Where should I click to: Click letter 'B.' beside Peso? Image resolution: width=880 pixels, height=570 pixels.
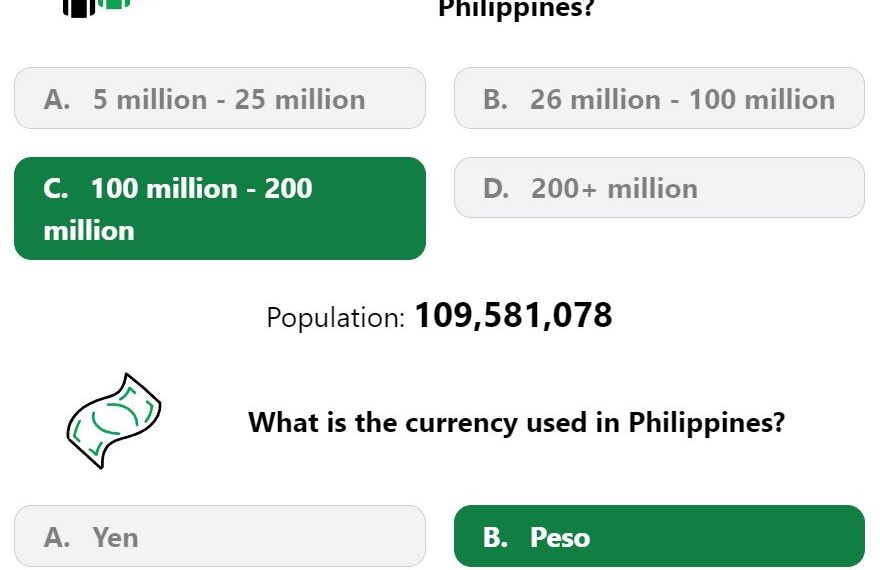[x=496, y=537]
